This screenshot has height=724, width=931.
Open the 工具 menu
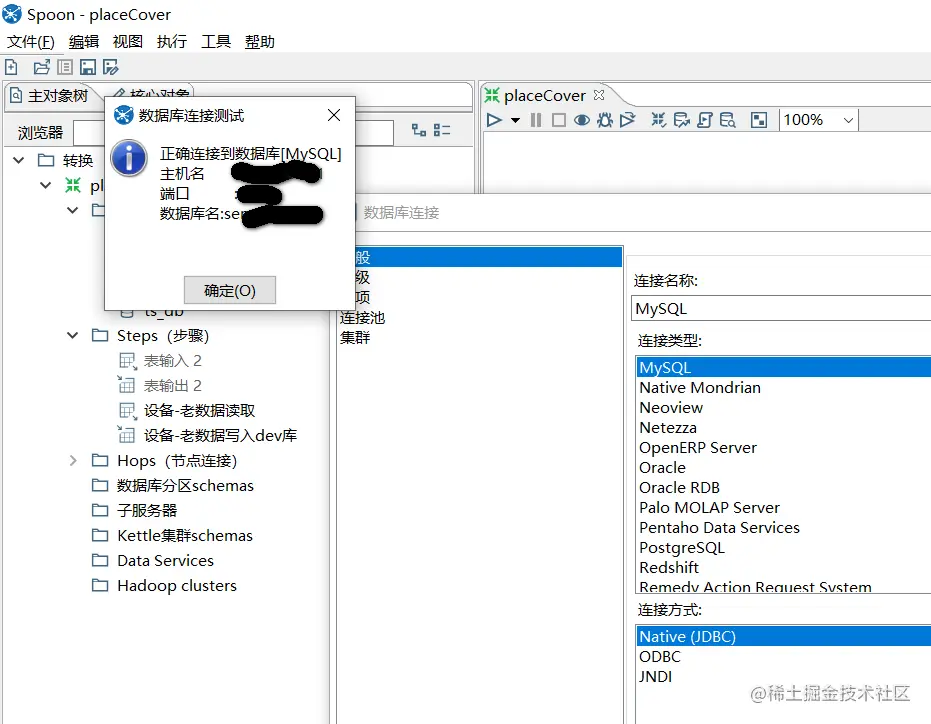[216, 42]
